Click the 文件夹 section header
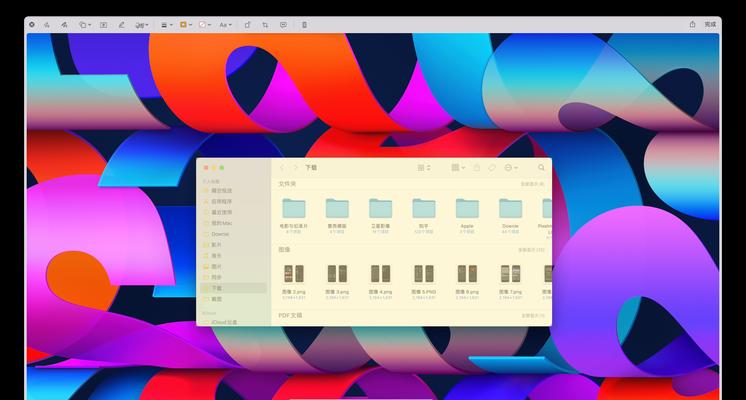The image size is (746, 400). tap(287, 184)
